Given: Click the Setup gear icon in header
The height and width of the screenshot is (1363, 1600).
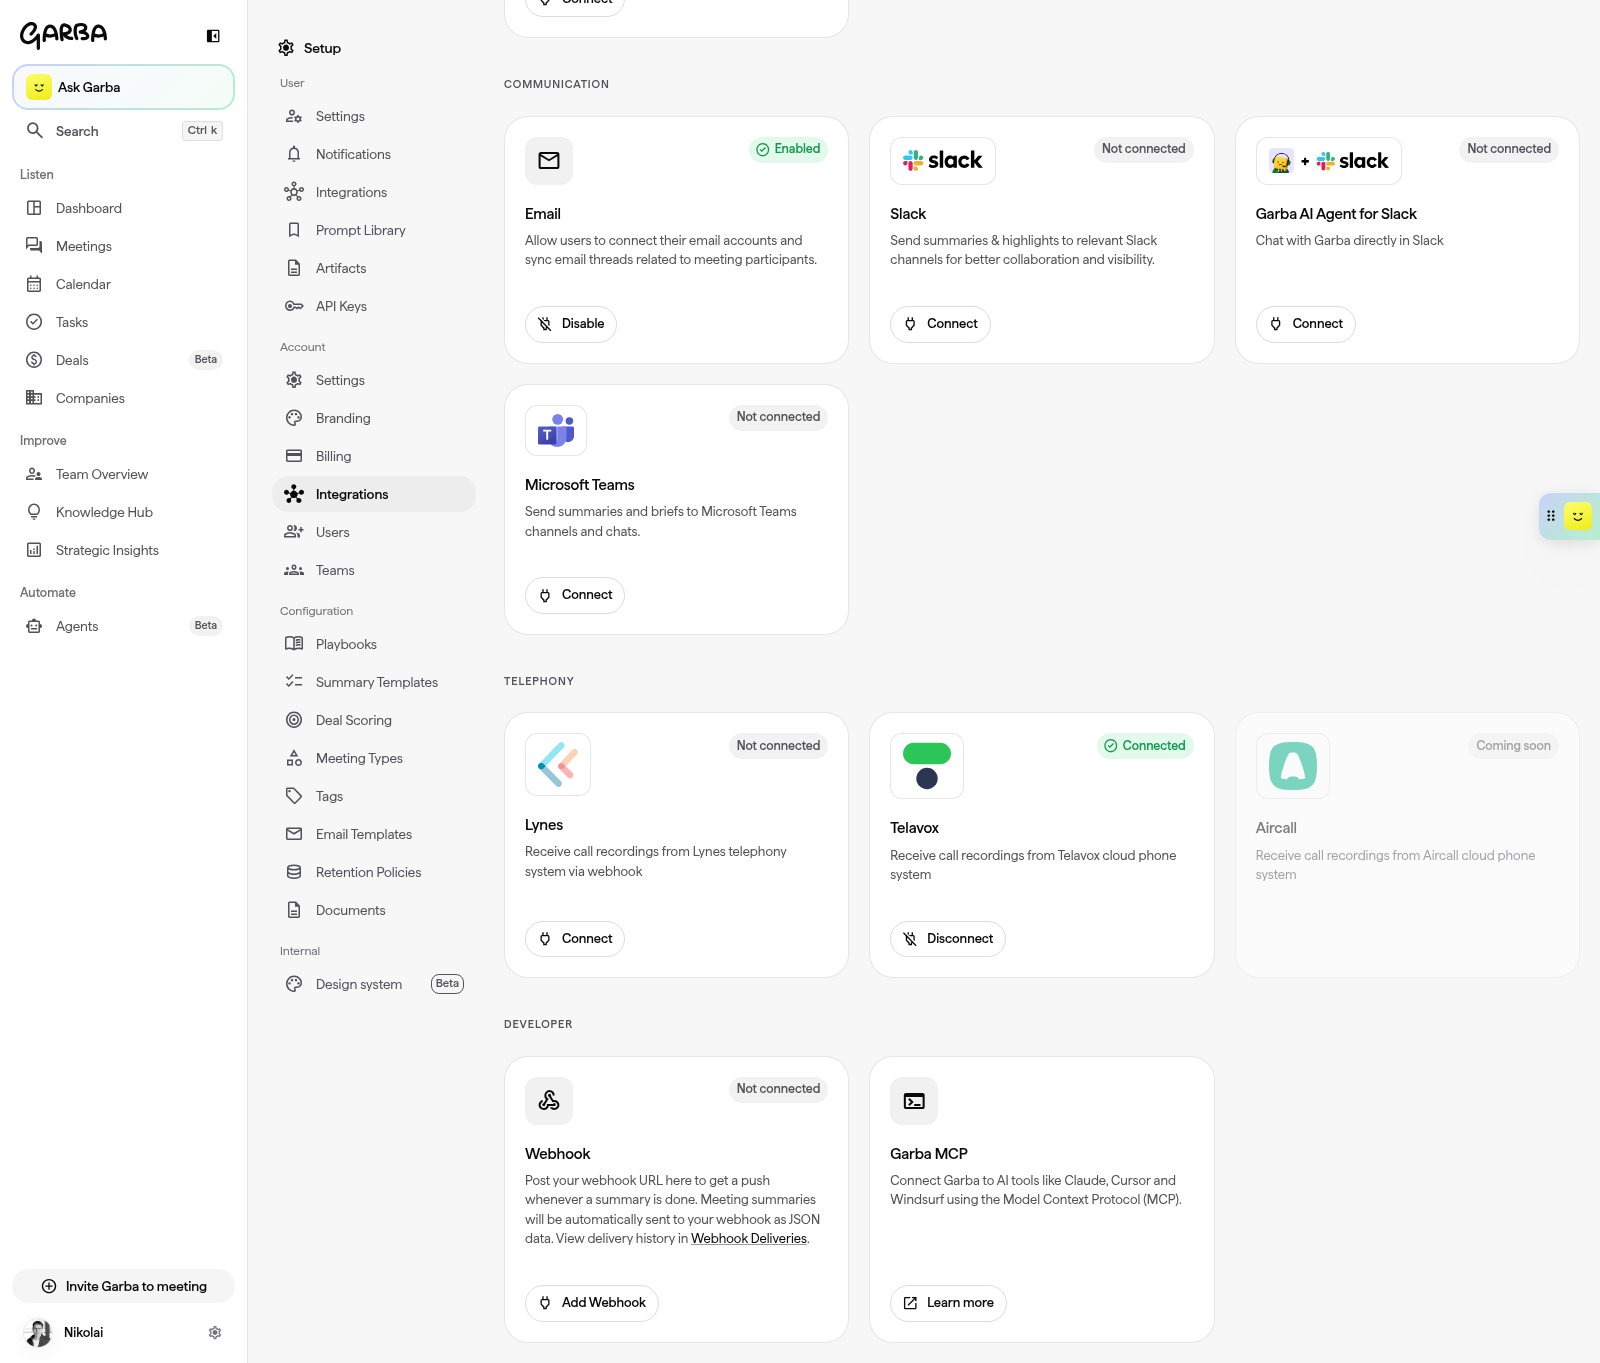Looking at the screenshot, I should [286, 48].
